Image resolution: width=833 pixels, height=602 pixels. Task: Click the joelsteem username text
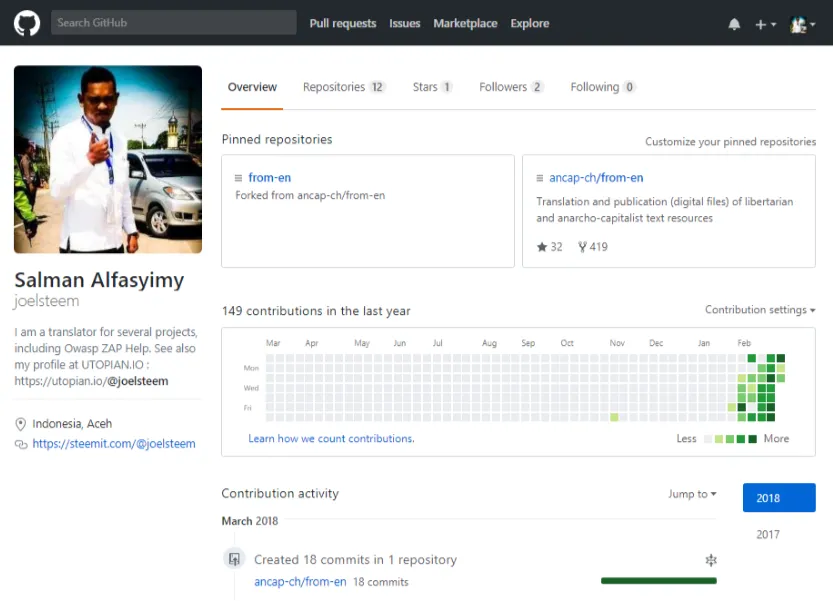pyautogui.click(x=47, y=301)
